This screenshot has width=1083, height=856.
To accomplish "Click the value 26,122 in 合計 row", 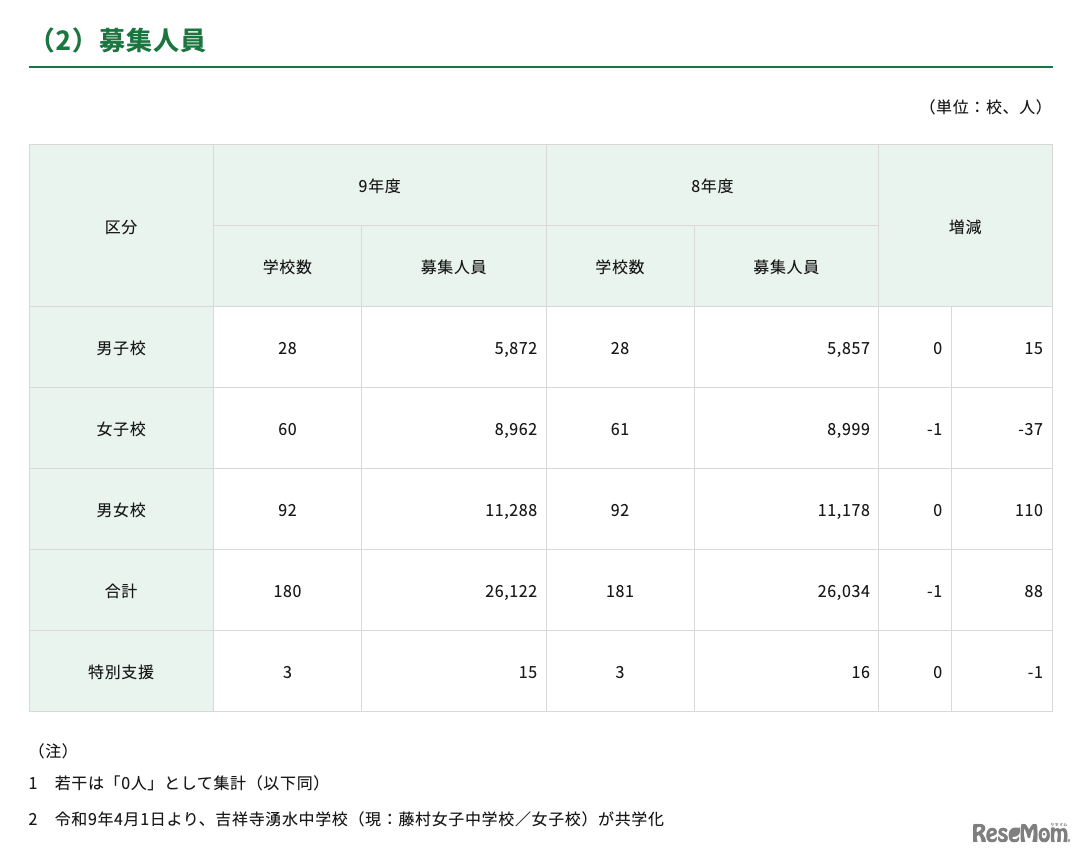I will pyautogui.click(x=510, y=591).
